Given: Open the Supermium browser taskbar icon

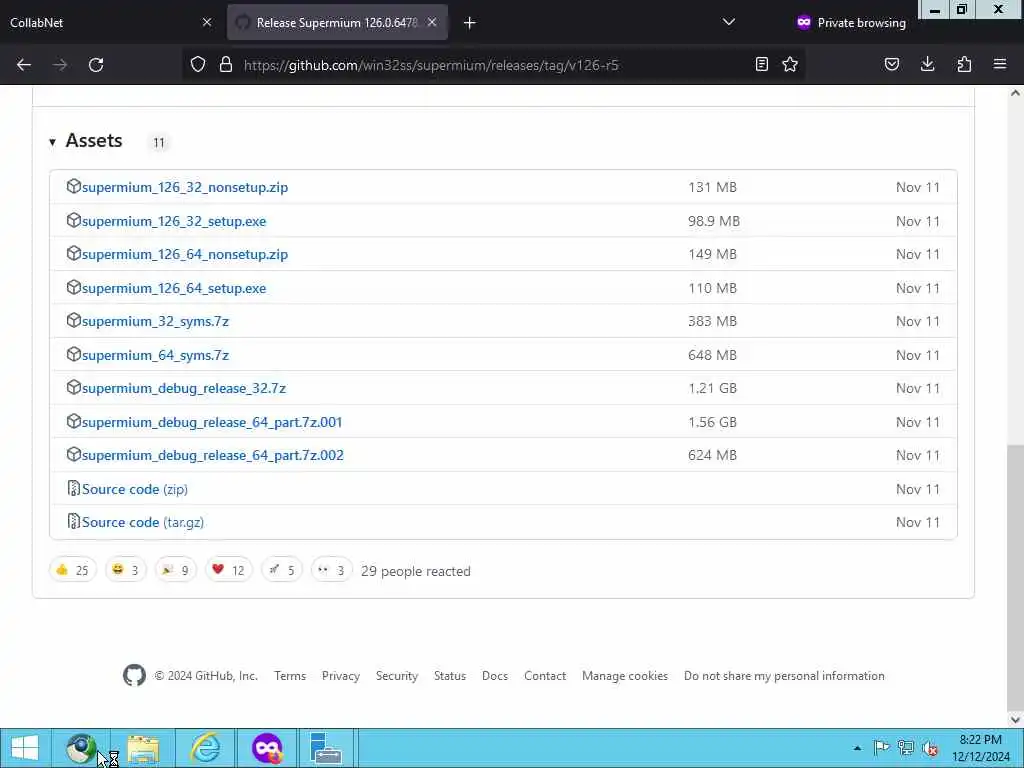Looking at the screenshot, I should pos(82,748).
